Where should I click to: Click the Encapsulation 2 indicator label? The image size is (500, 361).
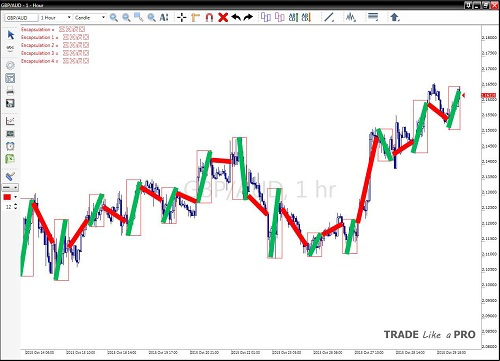[x=39, y=45]
